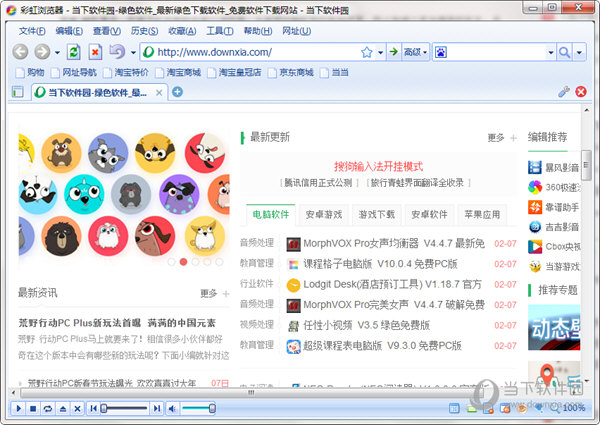The height and width of the screenshot is (425, 600).
Task: Stop loading with the red X icon
Action: pyautogui.click(x=95, y=52)
